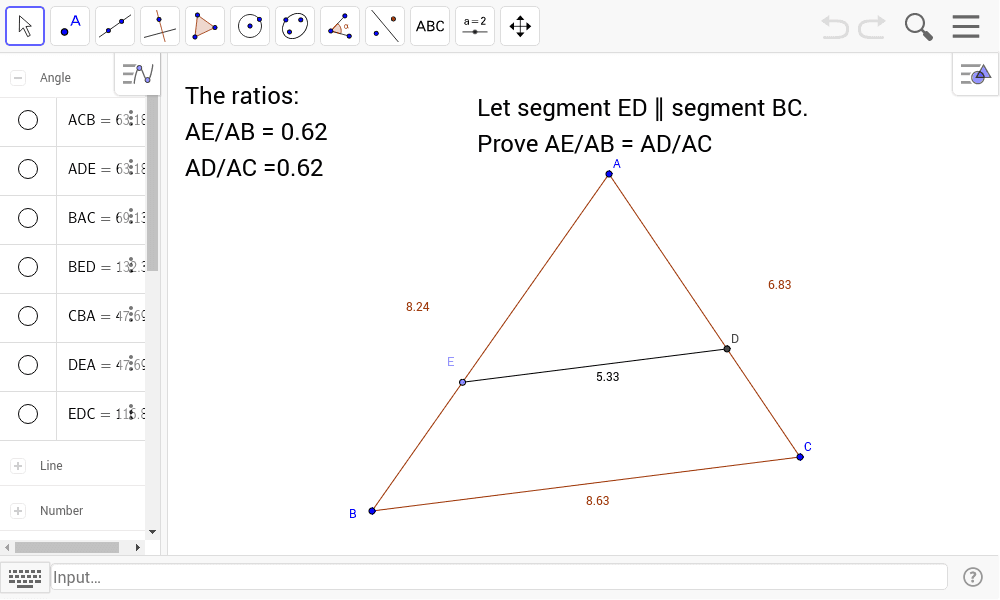The height and width of the screenshot is (600, 1000).
Task: Toggle visibility of angle DEA
Action: click(28, 365)
